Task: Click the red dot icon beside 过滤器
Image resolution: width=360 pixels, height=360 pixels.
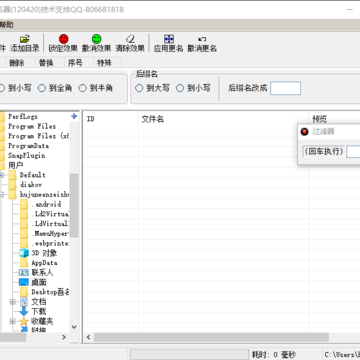Action: (304, 131)
